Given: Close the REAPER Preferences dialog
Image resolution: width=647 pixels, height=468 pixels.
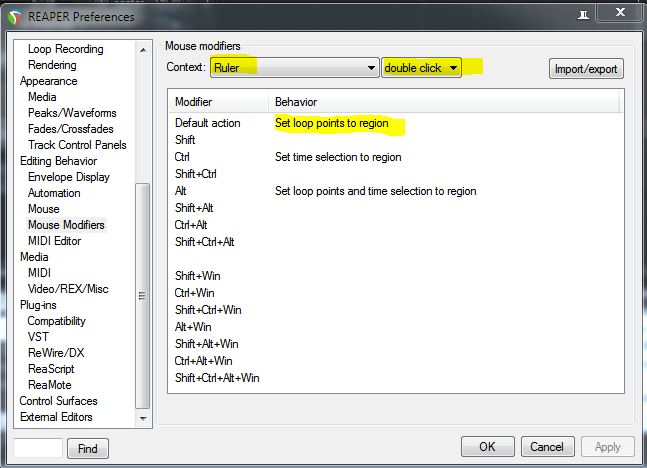Looking at the screenshot, I should 619,12.
